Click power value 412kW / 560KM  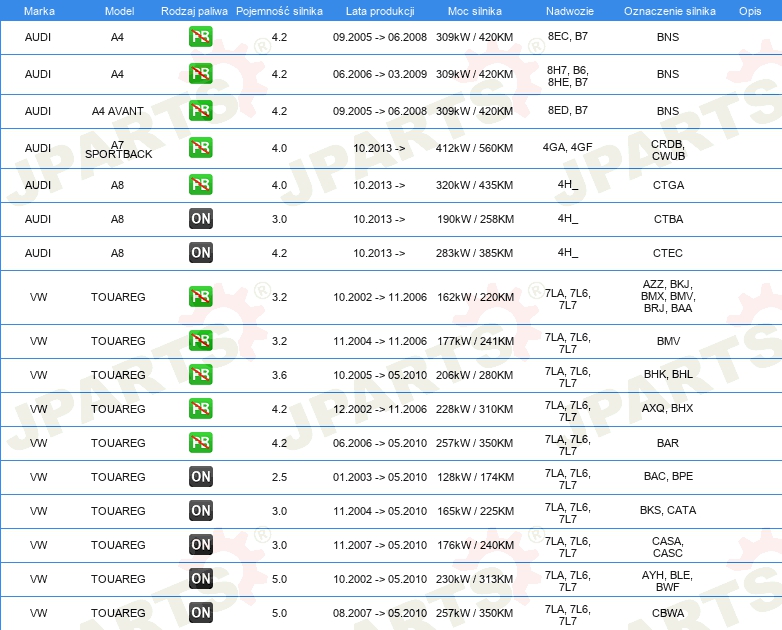click(x=474, y=148)
